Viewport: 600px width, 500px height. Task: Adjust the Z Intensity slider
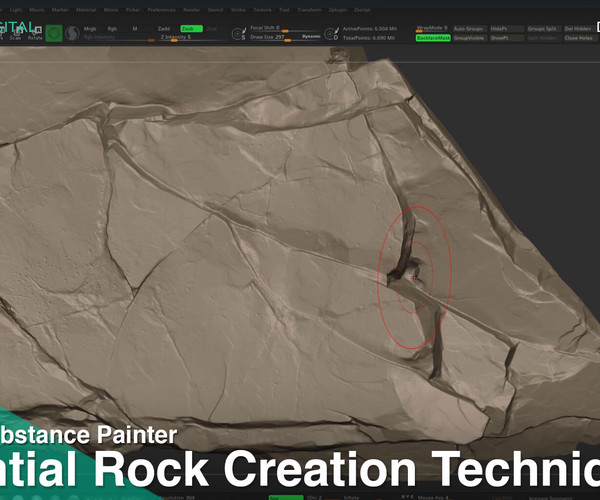[191, 37]
